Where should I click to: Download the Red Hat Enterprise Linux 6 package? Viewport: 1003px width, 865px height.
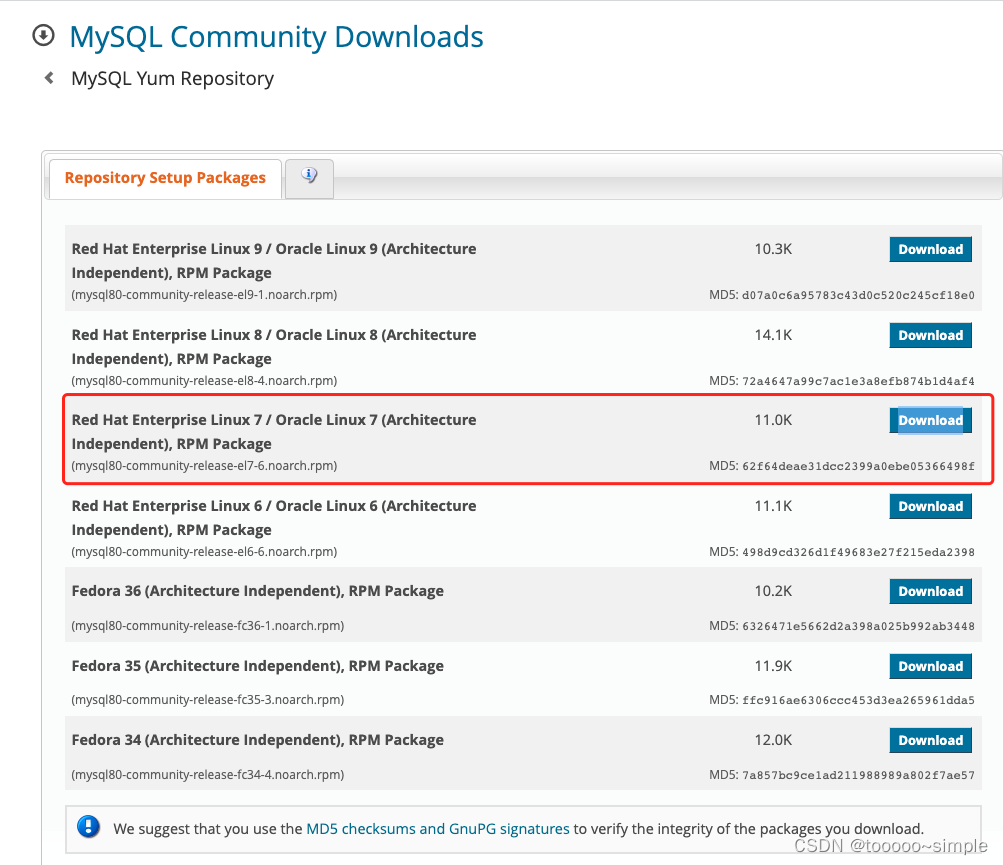click(x=930, y=506)
